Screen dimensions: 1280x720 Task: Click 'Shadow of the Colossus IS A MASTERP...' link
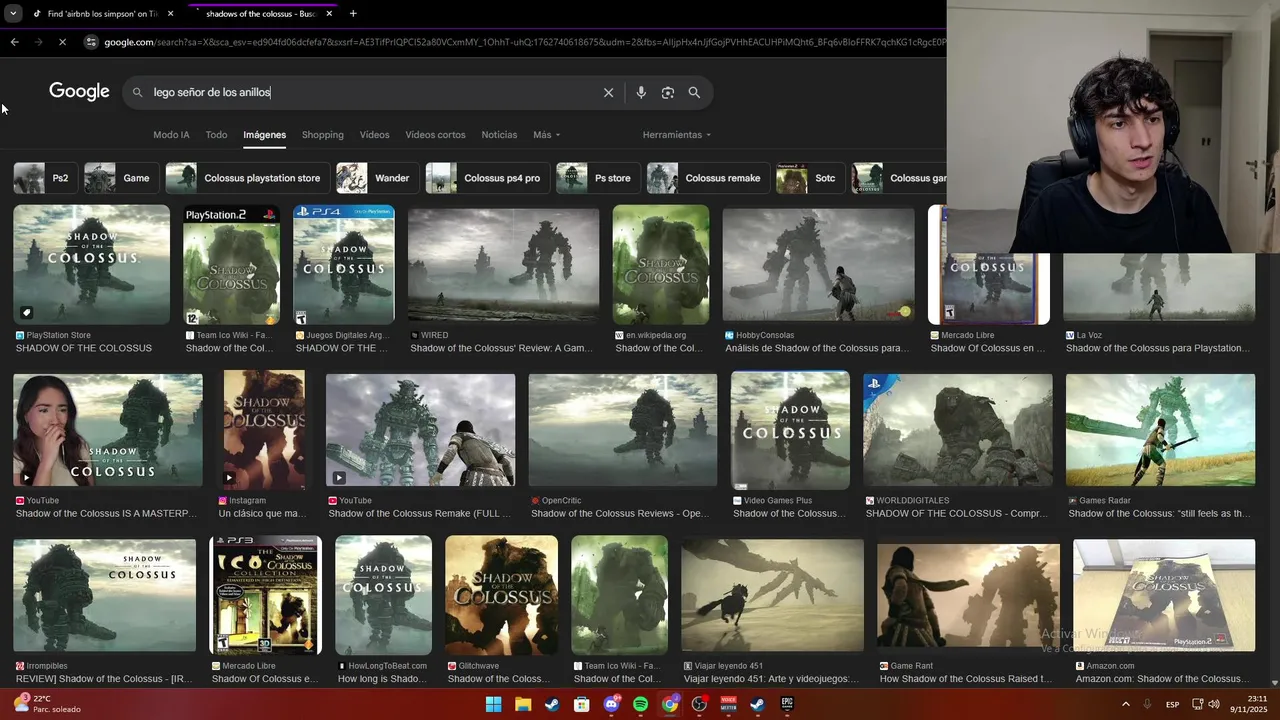(106, 513)
